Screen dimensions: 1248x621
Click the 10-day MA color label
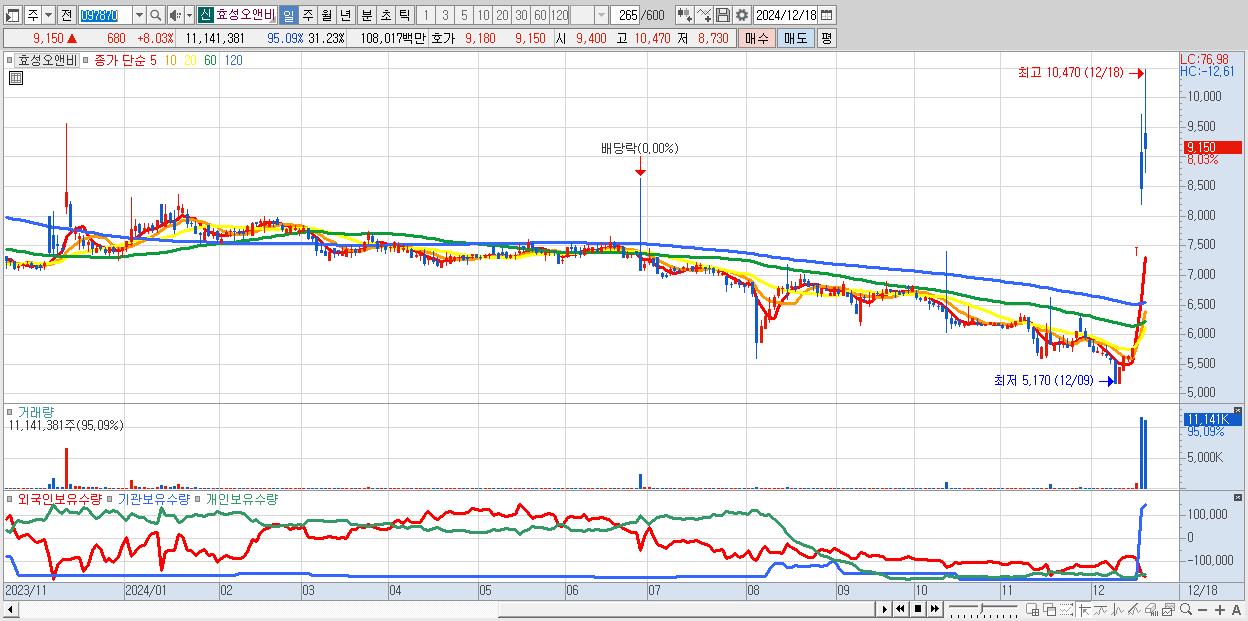(171, 60)
